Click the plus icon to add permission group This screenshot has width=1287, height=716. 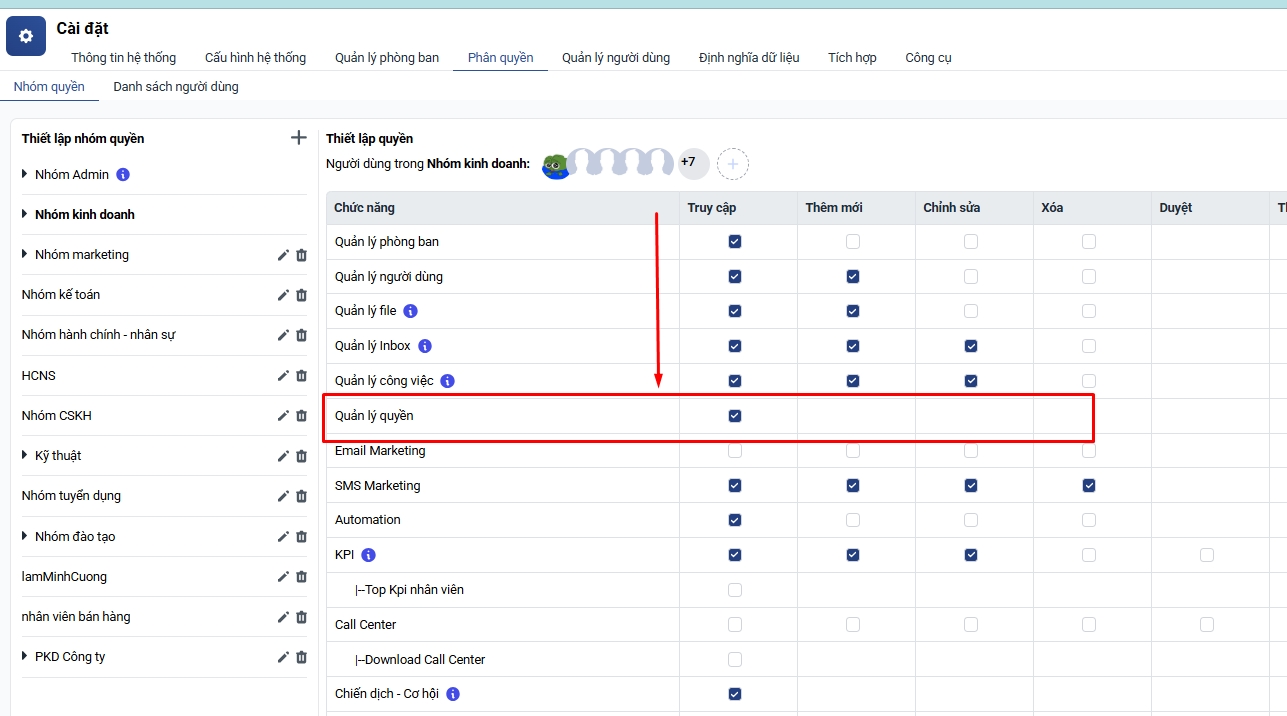(298, 138)
